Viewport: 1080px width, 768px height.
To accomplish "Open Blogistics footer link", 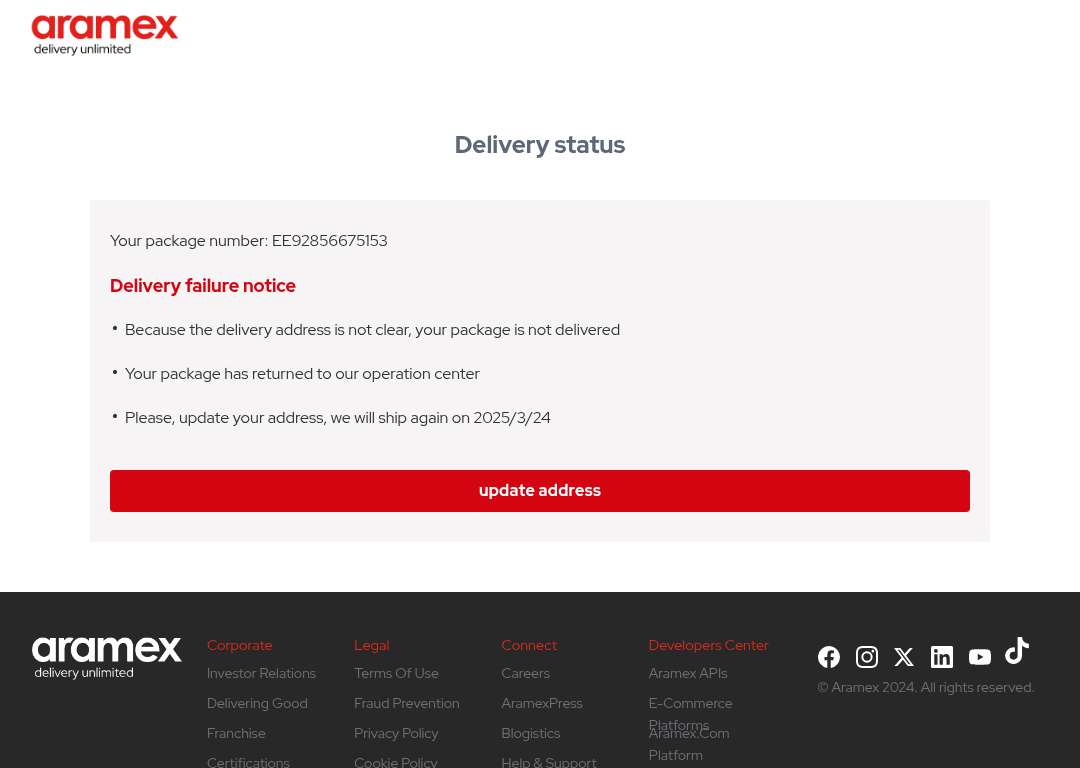I will click(x=530, y=734).
